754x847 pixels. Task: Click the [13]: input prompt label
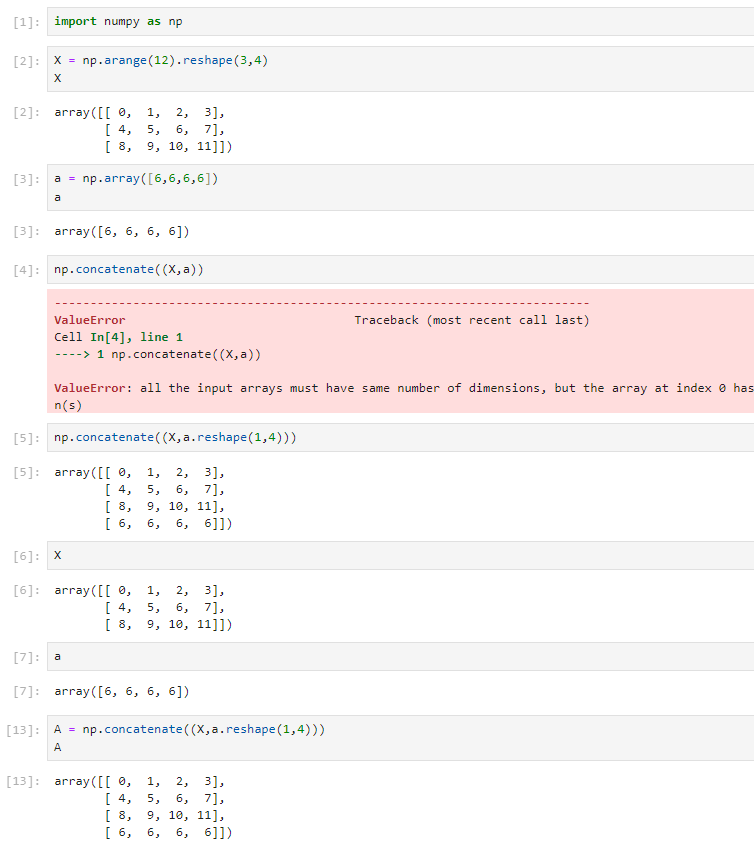point(23,730)
